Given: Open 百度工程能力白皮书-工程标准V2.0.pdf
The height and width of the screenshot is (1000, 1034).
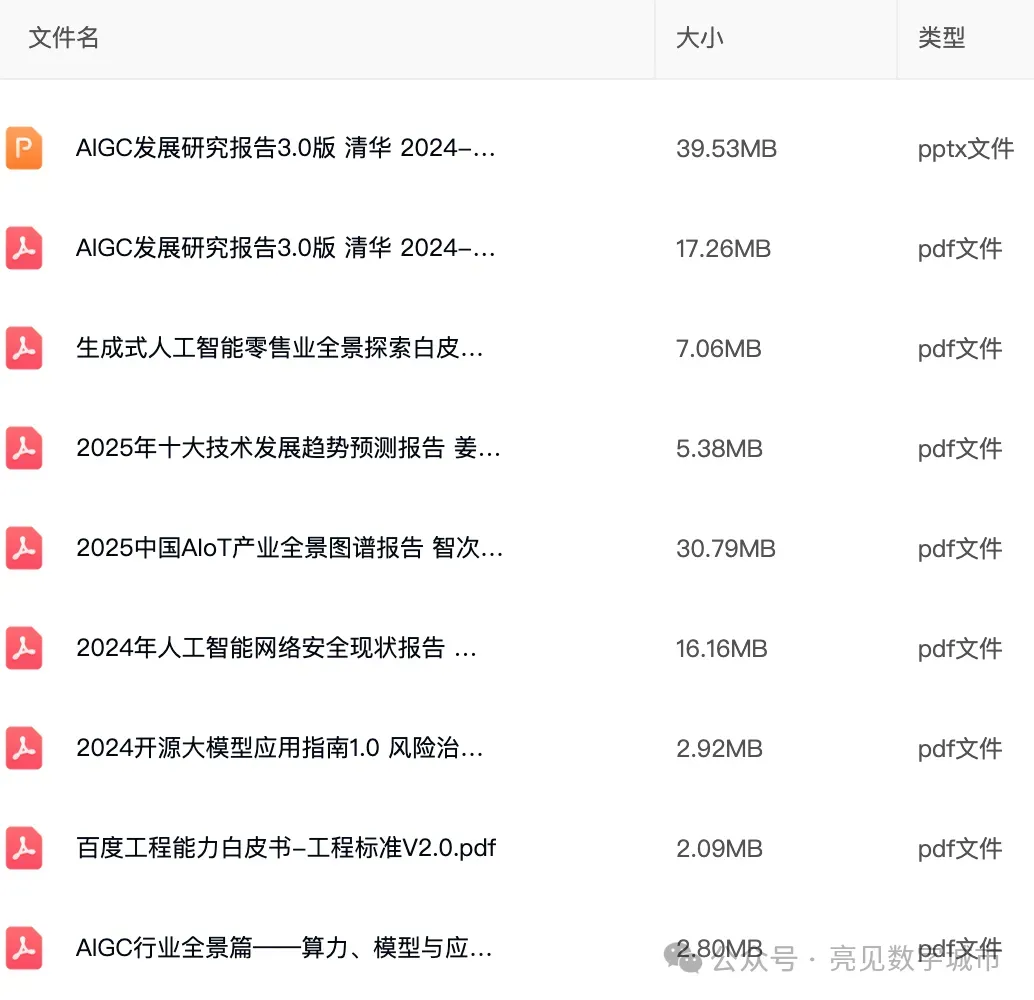Looking at the screenshot, I should 286,848.
